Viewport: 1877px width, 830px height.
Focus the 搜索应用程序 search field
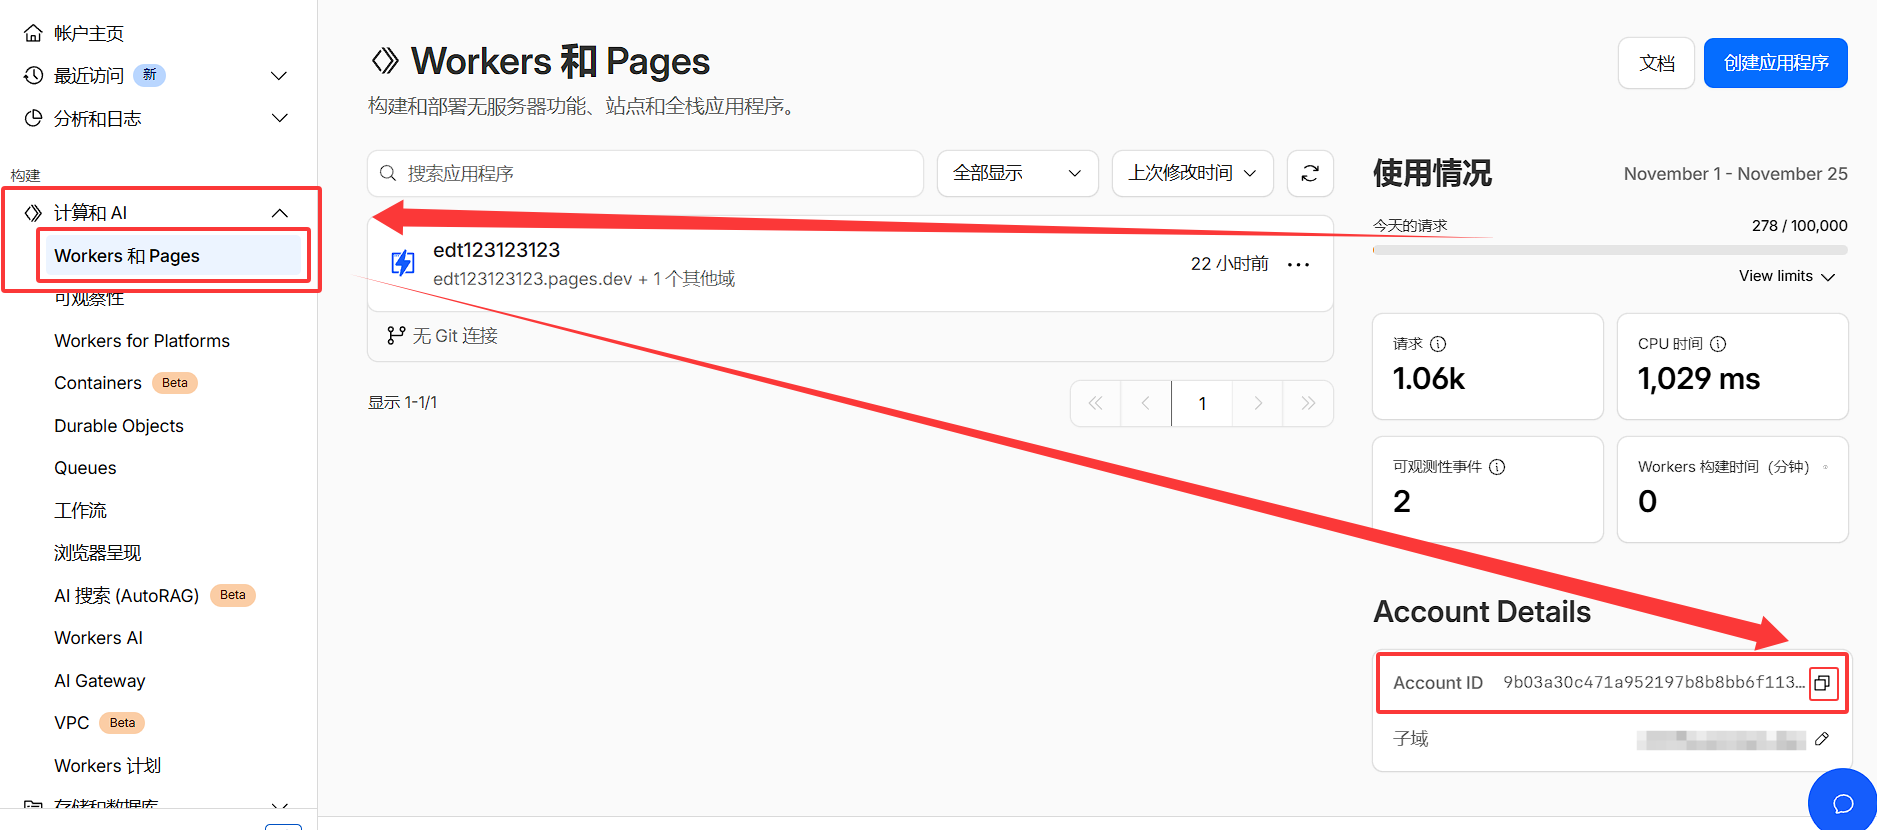645,174
